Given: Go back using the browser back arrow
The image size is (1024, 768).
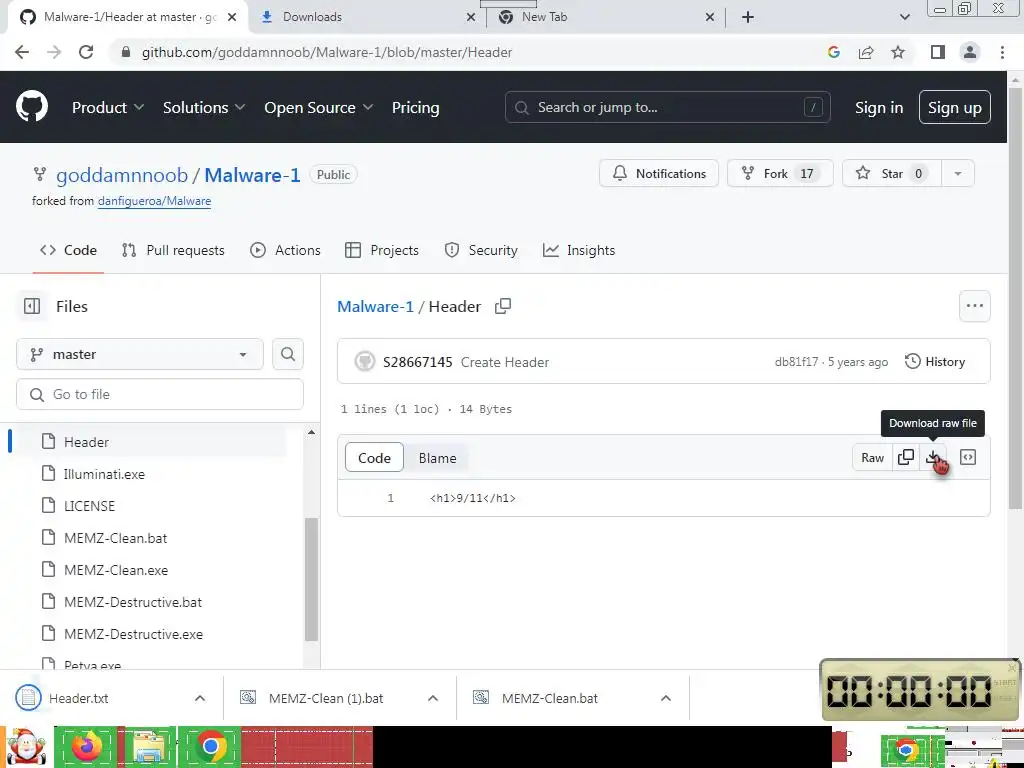Looking at the screenshot, I should [x=22, y=52].
